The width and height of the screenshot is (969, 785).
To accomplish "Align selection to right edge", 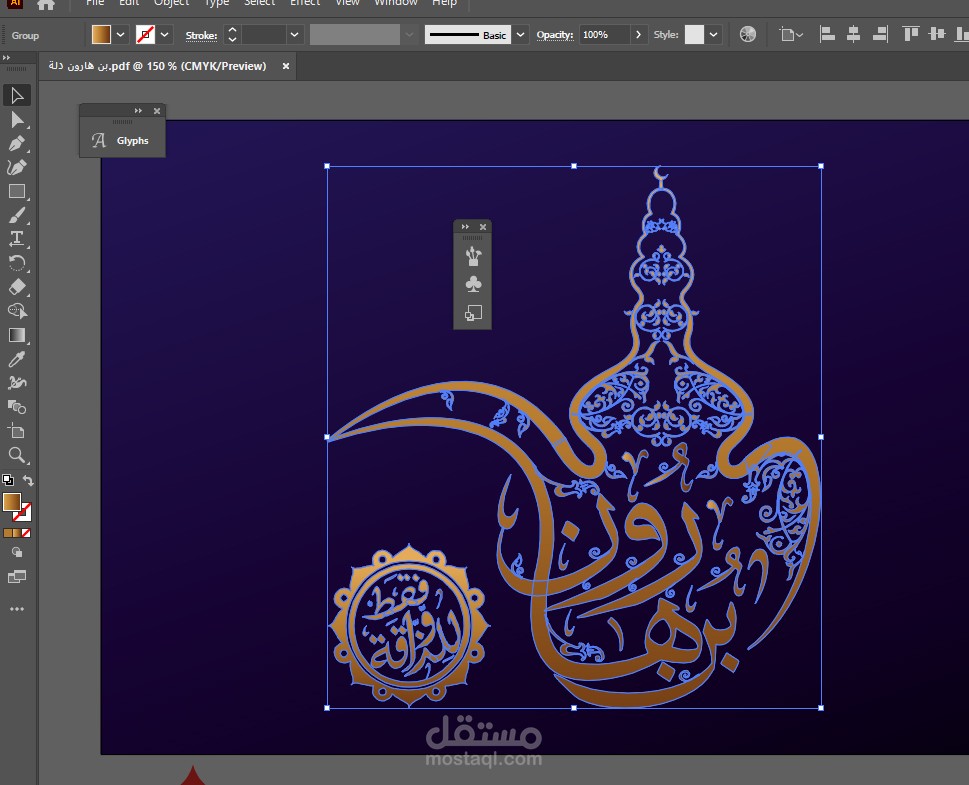I will click(x=880, y=34).
